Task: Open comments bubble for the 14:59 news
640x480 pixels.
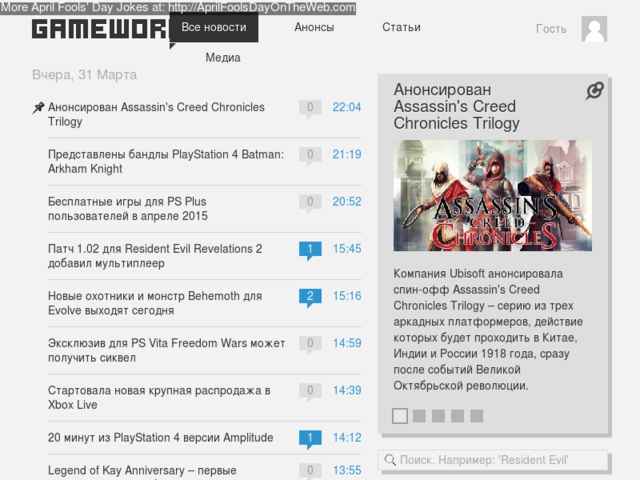Action: (x=310, y=344)
